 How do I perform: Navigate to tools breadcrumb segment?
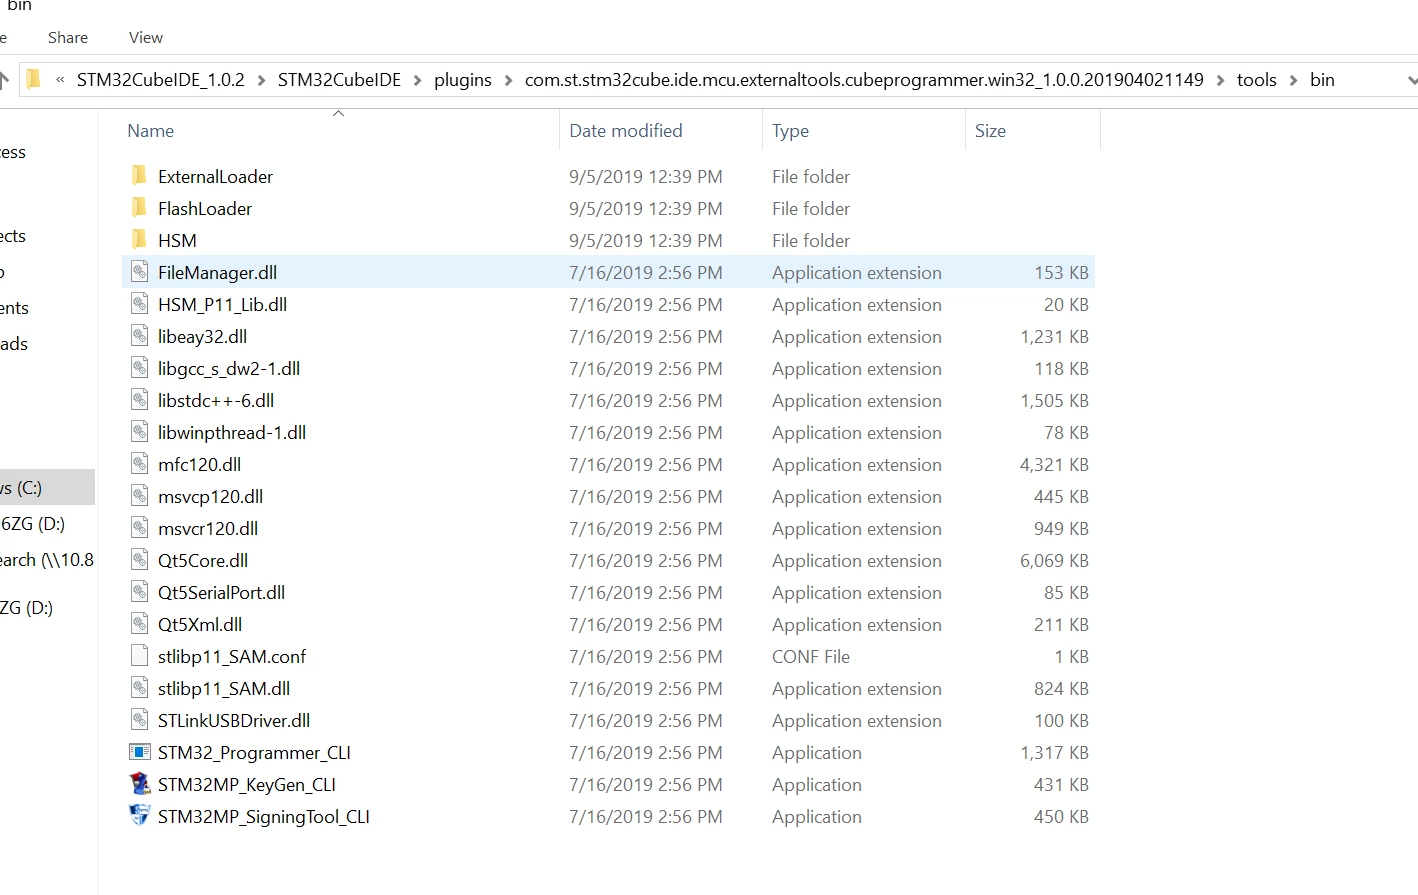click(1257, 80)
